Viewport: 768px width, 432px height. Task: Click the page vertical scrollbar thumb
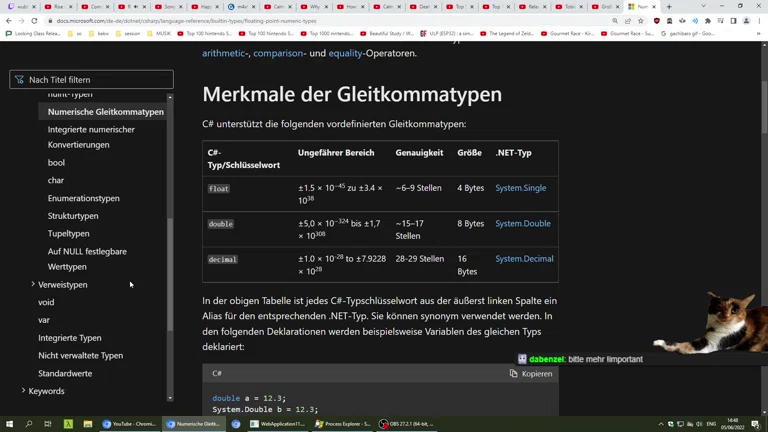tap(764, 107)
